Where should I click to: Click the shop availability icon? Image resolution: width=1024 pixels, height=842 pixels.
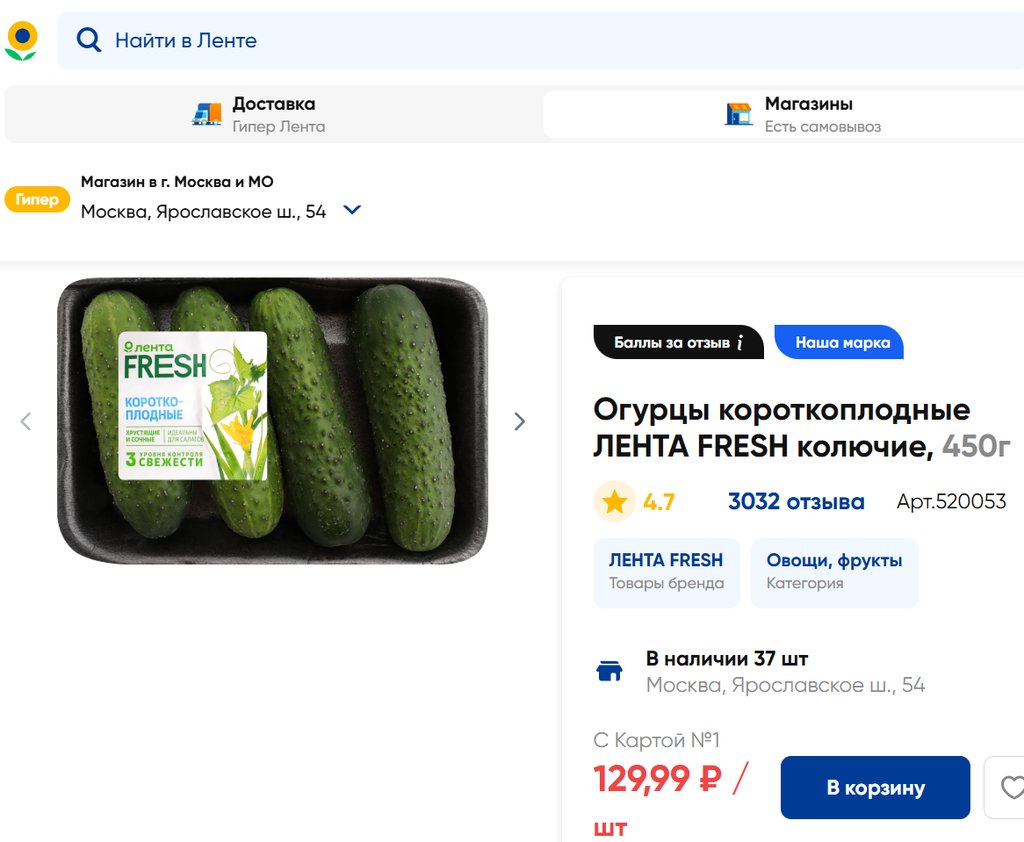[609, 671]
